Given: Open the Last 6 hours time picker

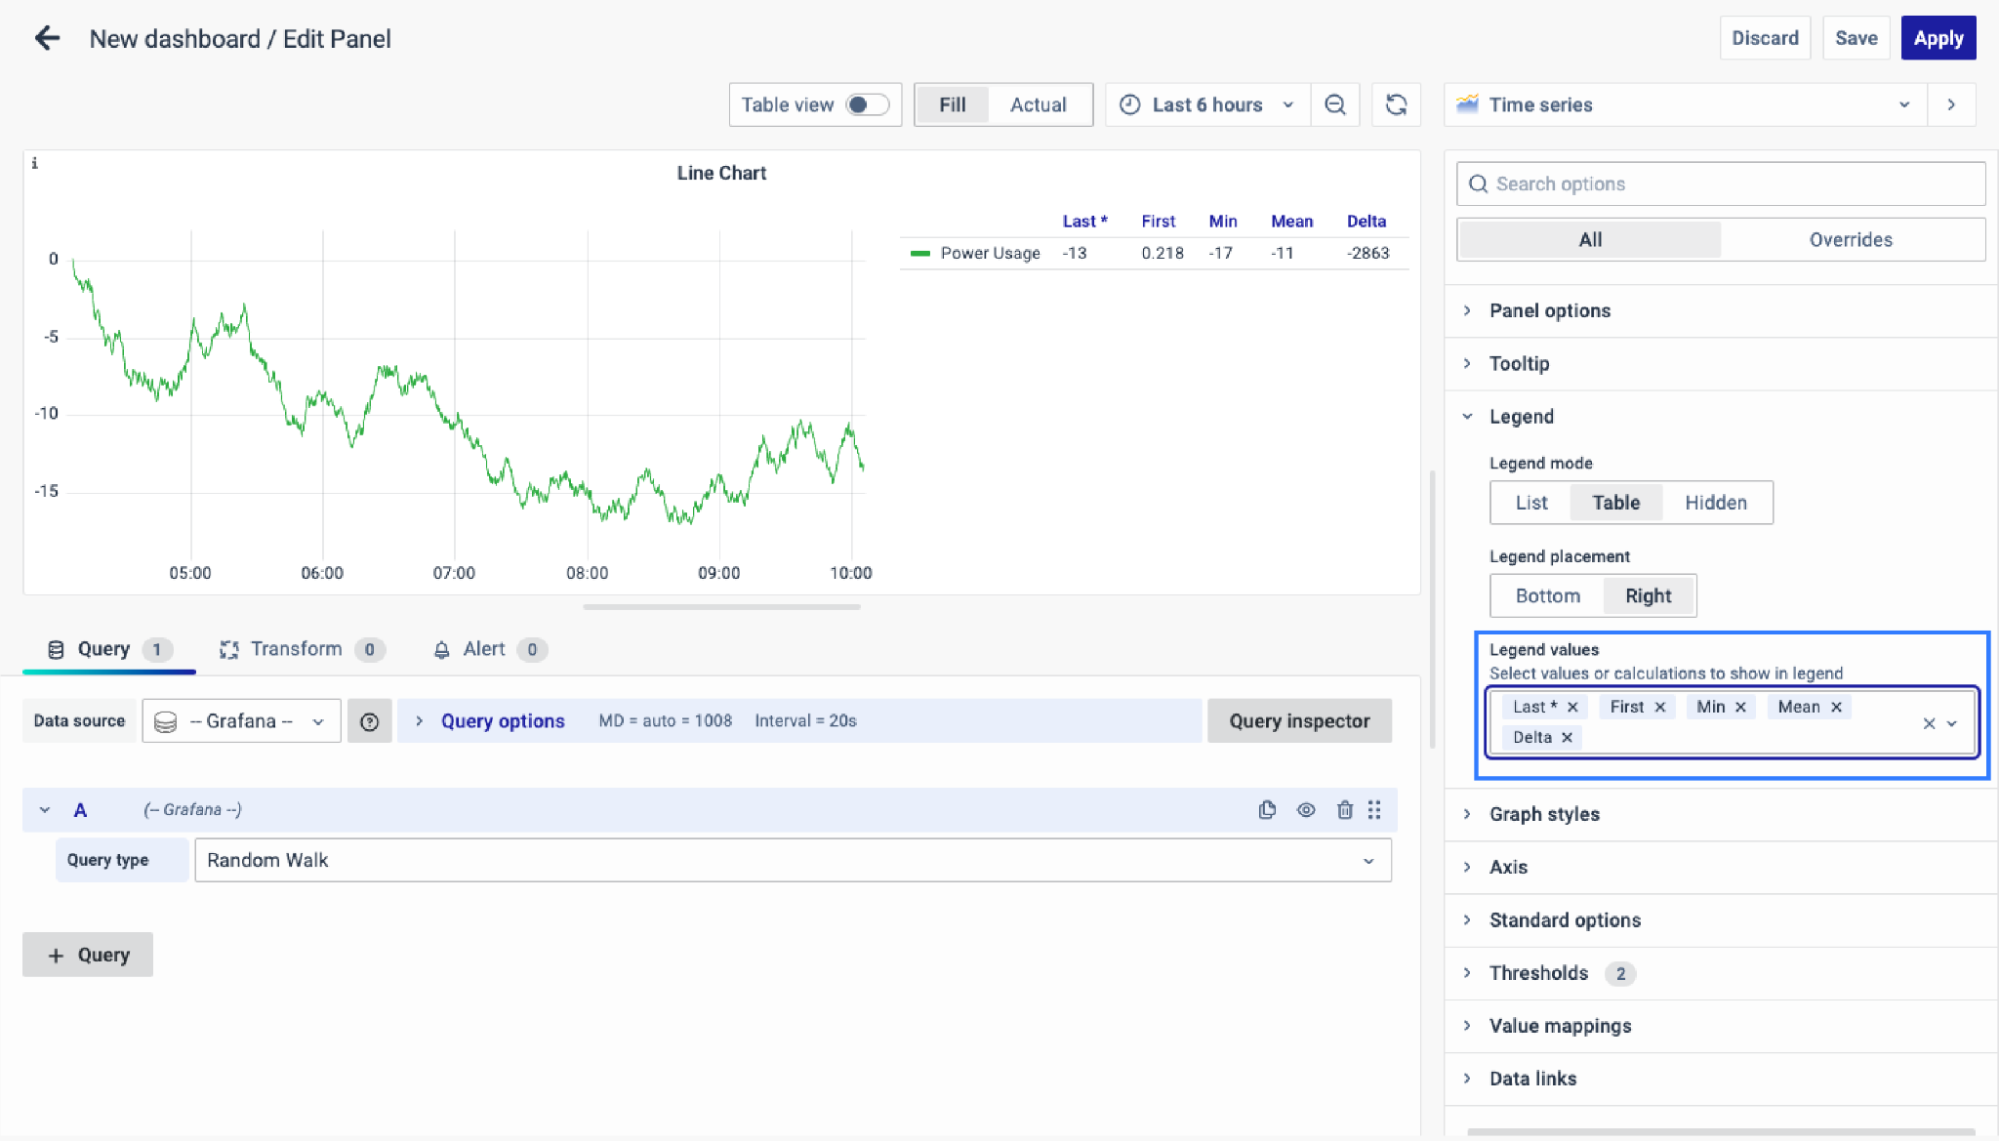Looking at the screenshot, I should tap(1207, 105).
